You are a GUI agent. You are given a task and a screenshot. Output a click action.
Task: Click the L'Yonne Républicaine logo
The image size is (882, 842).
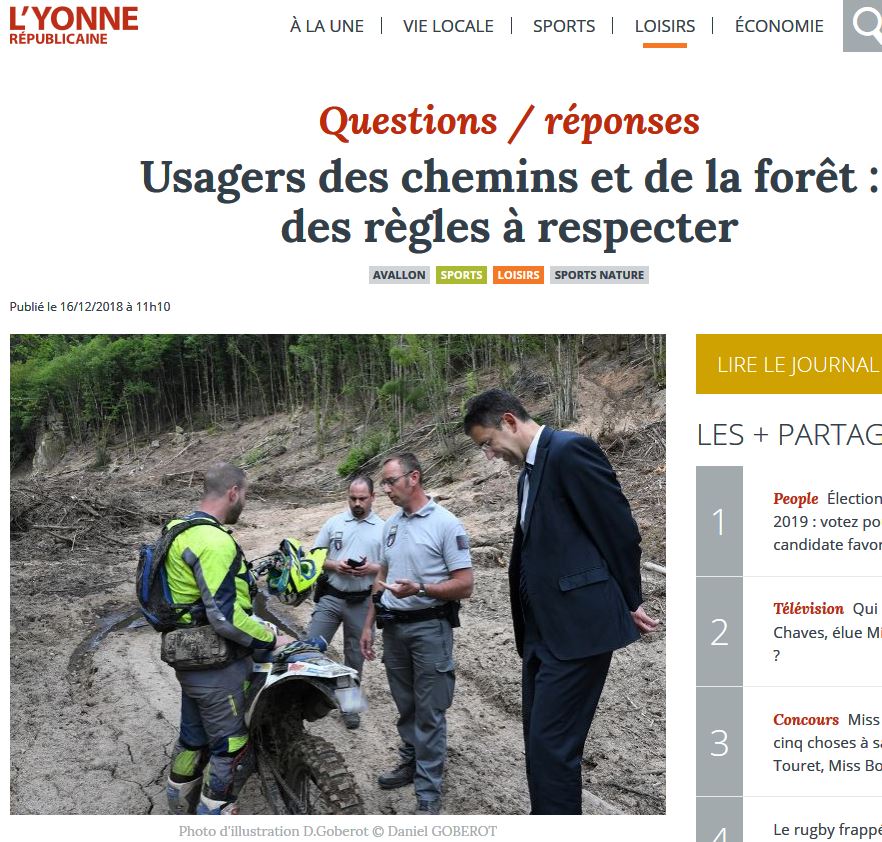pos(74,26)
